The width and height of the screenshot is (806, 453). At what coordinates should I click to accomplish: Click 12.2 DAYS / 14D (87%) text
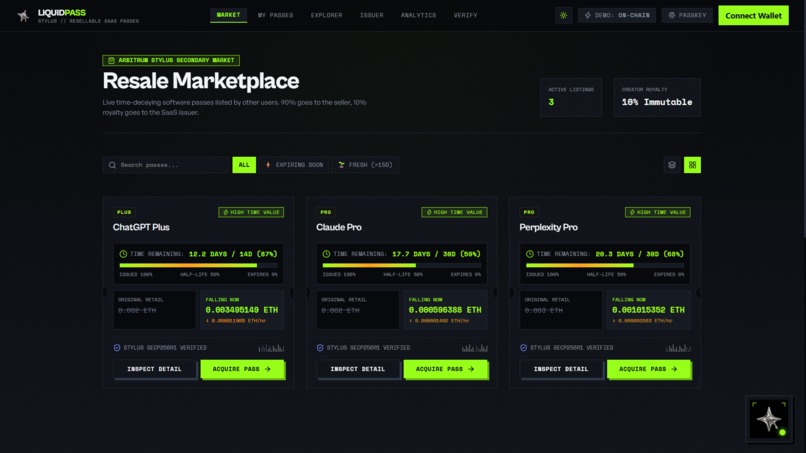click(x=233, y=254)
